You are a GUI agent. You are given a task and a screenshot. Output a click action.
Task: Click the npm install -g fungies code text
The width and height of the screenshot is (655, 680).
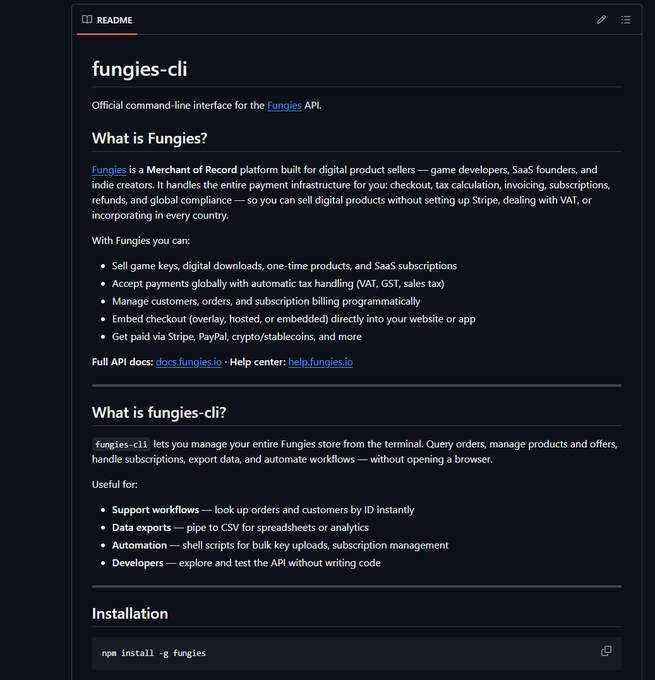tap(154, 653)
